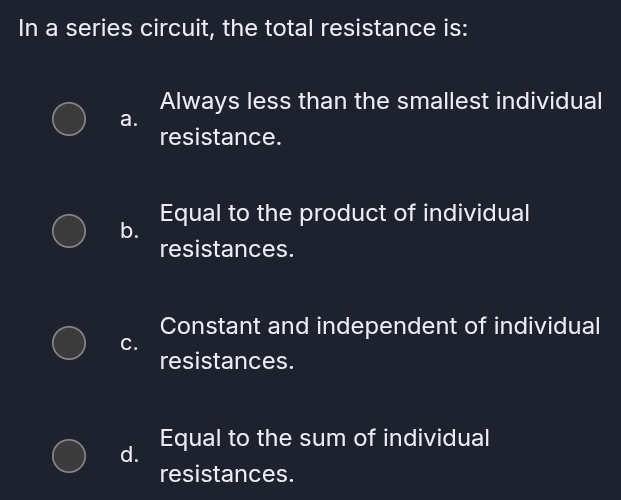Click 'resistance.' on option a's second line

coord(220,137)
